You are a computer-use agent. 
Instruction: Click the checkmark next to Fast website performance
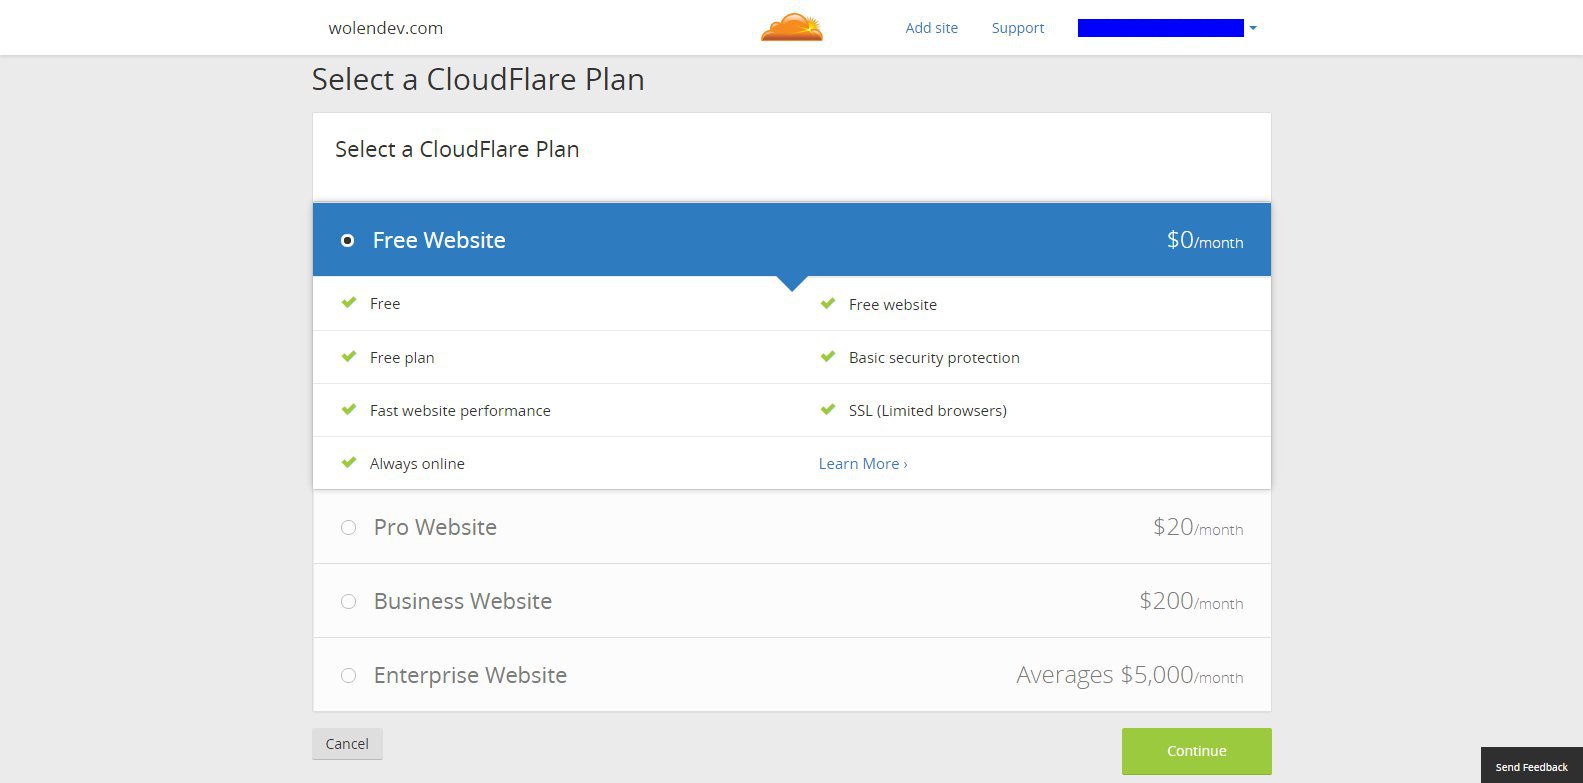pyautogui.click(x=349, y=409)
